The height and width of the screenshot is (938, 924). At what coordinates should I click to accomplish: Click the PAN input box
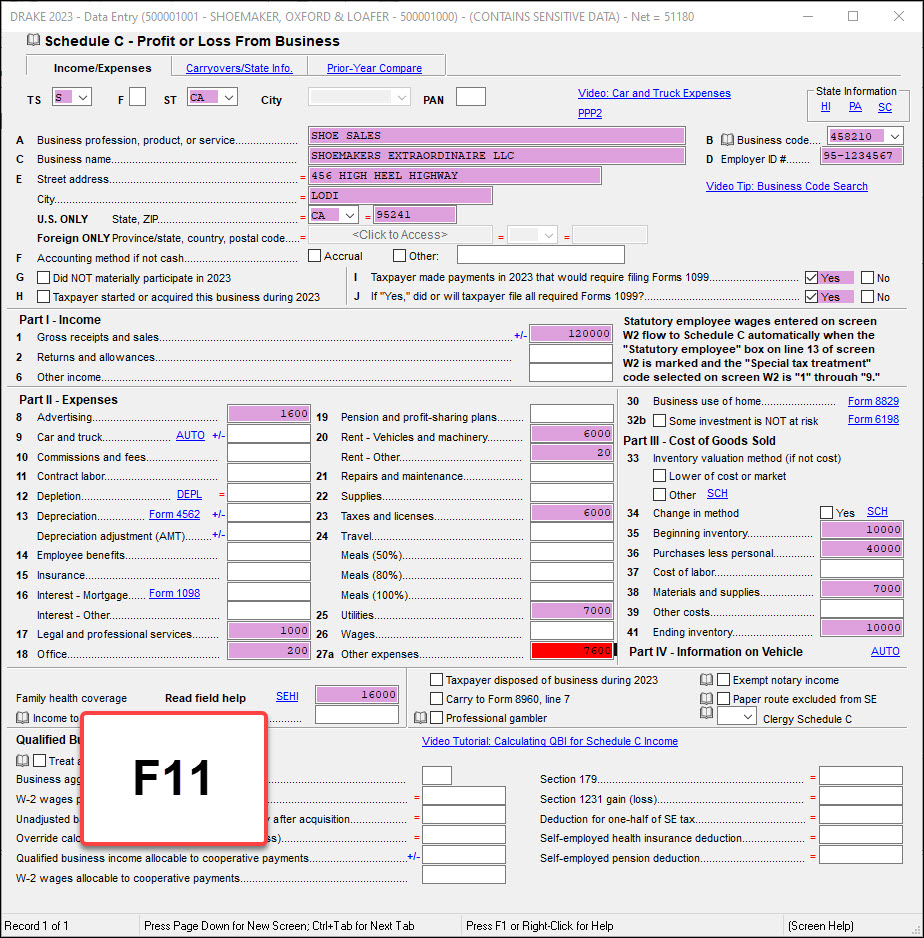coord(471,97)
